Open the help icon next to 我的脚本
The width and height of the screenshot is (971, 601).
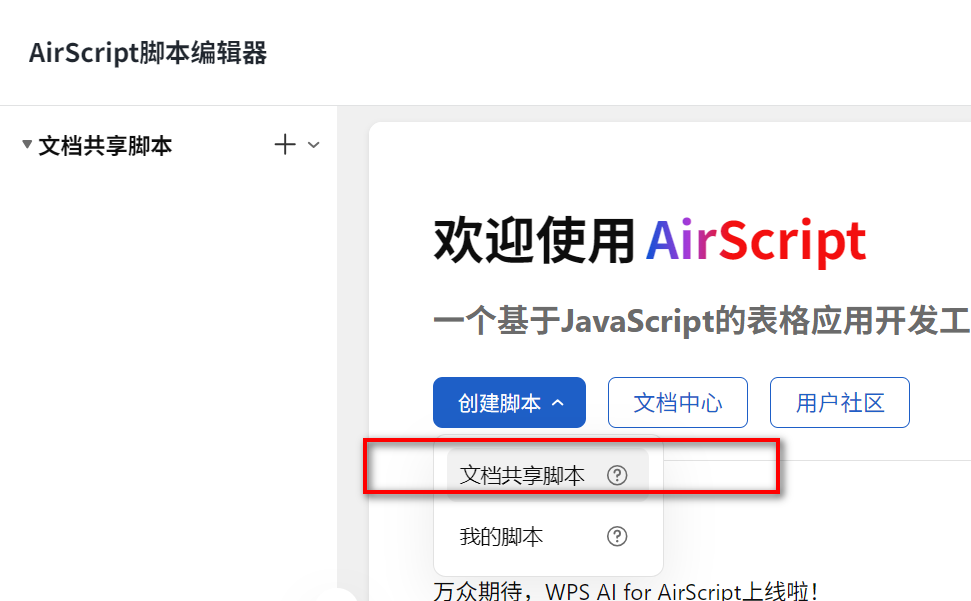click(617, 536)
